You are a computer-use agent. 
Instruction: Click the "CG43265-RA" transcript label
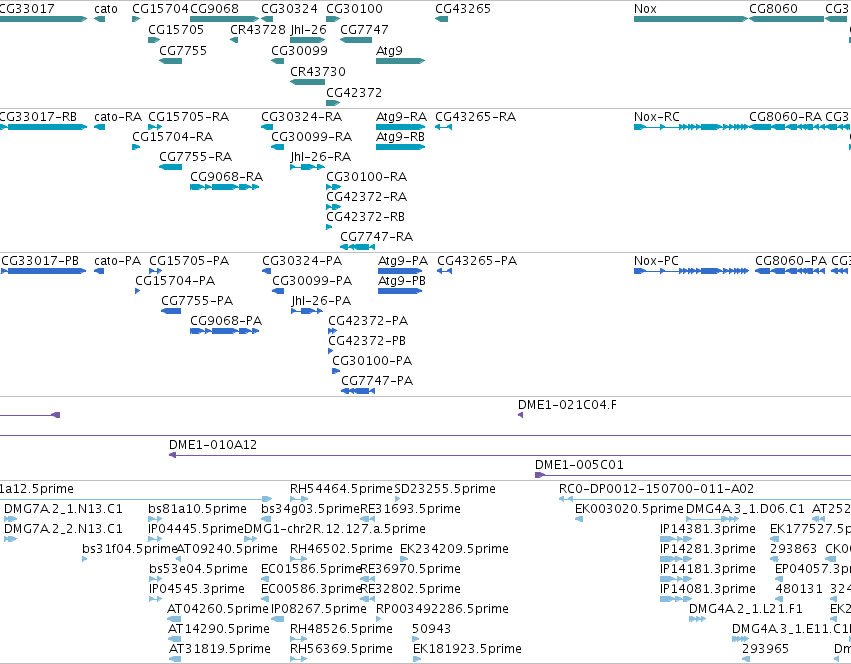click(x=475, y=117)
